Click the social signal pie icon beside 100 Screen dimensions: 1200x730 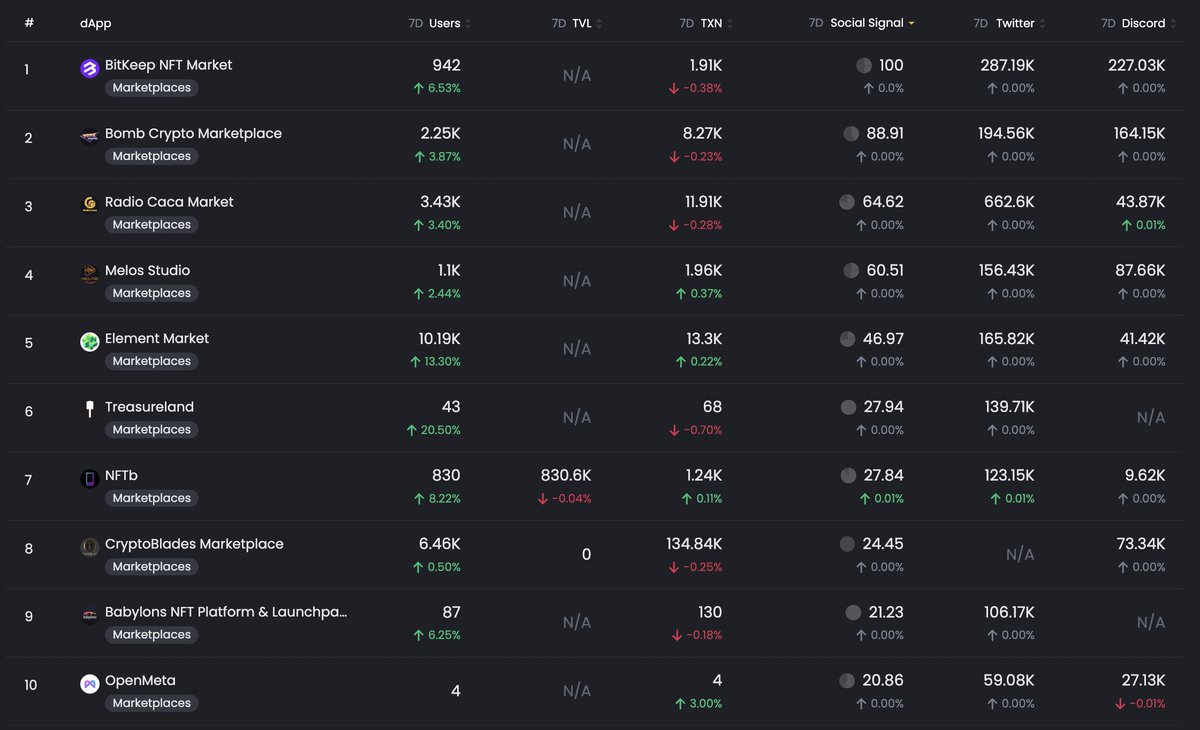(x=864, y=65)
